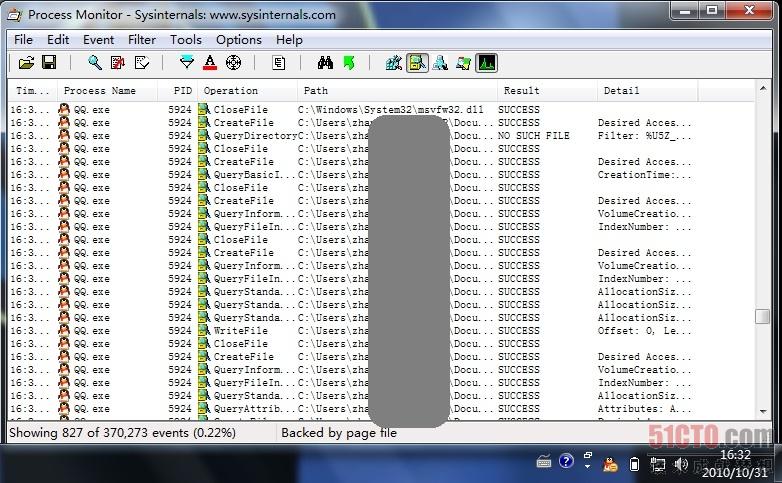The width and height of the screenshot is (782, 483).
Task: Click the QQ penguin icon in the WriteFile row
Action: (64, 330)
